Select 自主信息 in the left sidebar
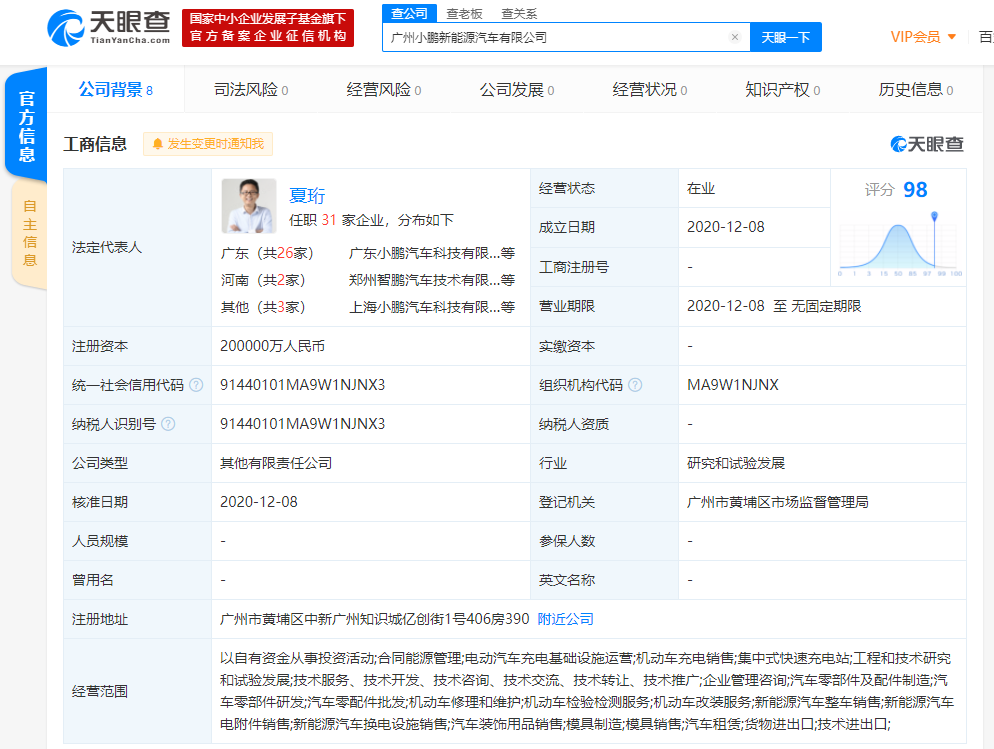The image size is (994, 749). coord(29,232)
